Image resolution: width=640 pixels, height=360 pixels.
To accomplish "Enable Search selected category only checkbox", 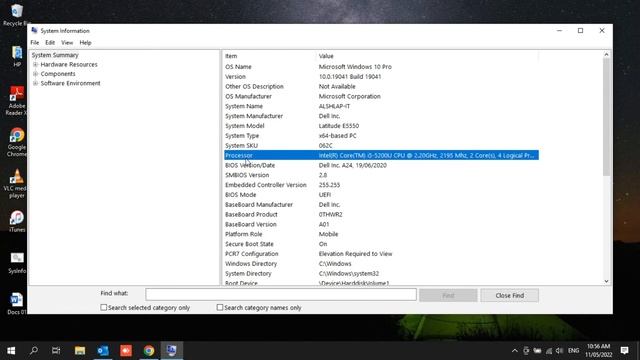I will [x=104, y=307].
